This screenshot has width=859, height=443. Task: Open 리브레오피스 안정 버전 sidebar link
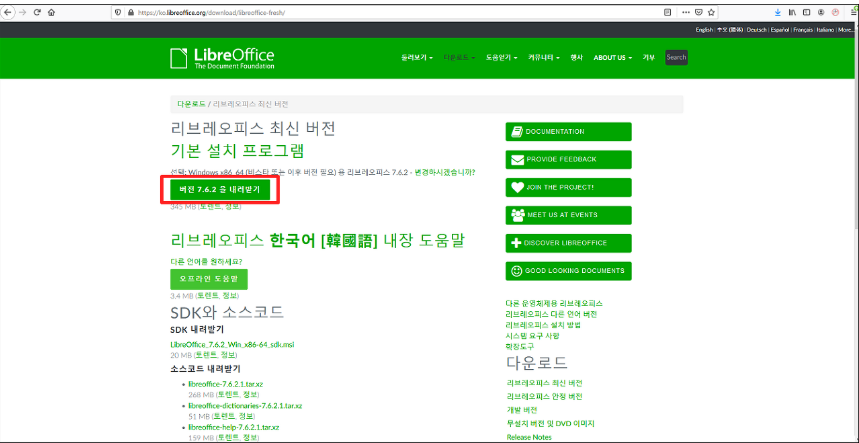pos(545,396)
